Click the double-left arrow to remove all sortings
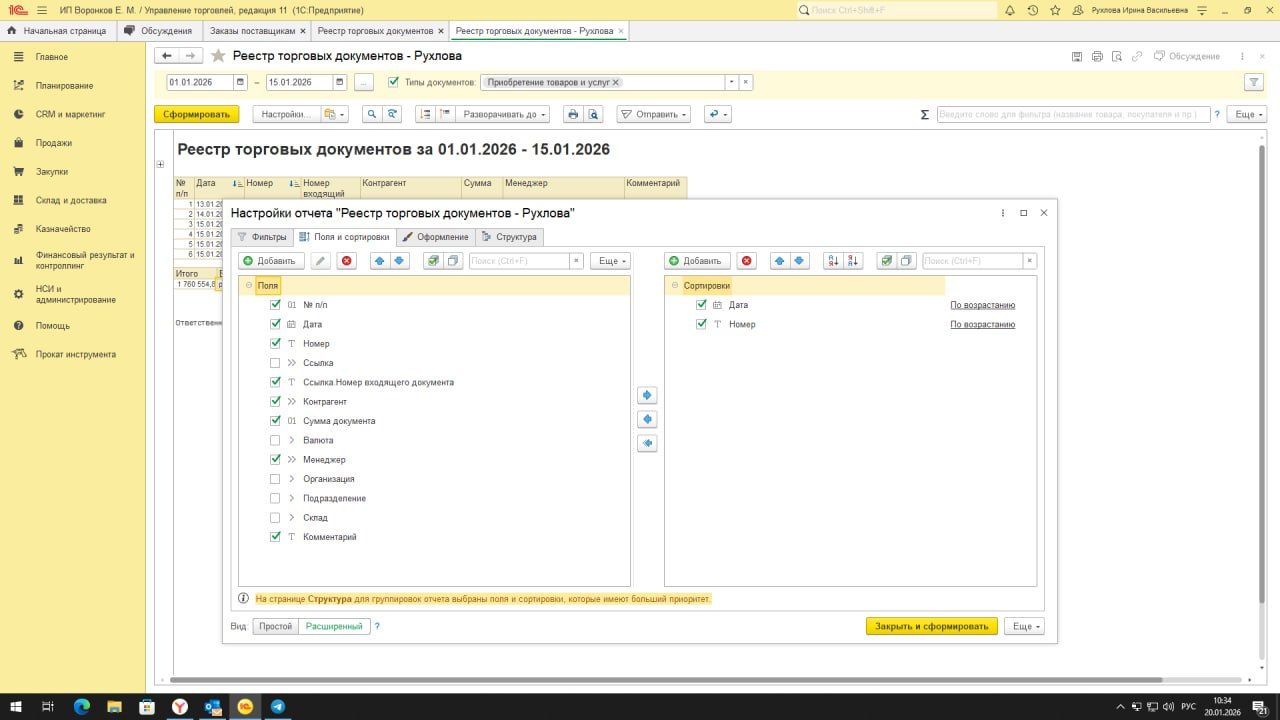 647,443
